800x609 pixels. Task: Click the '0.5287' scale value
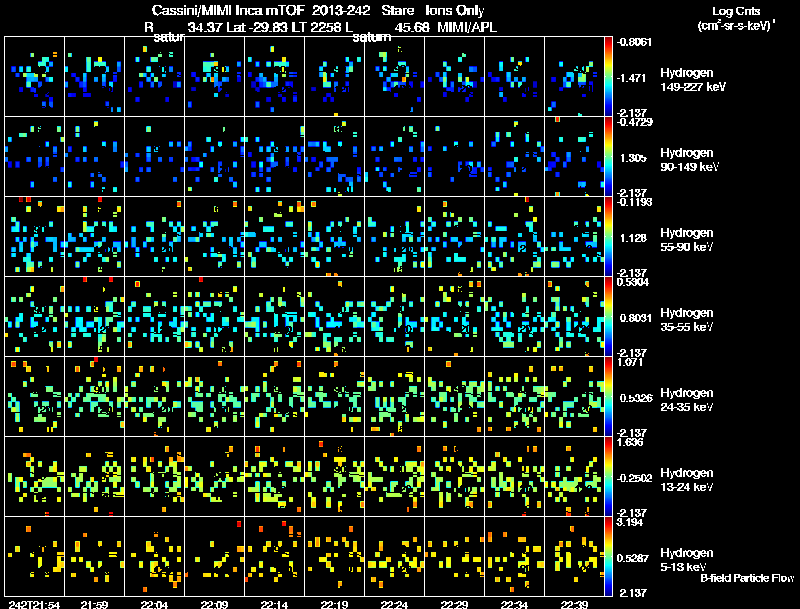[635, 558]
